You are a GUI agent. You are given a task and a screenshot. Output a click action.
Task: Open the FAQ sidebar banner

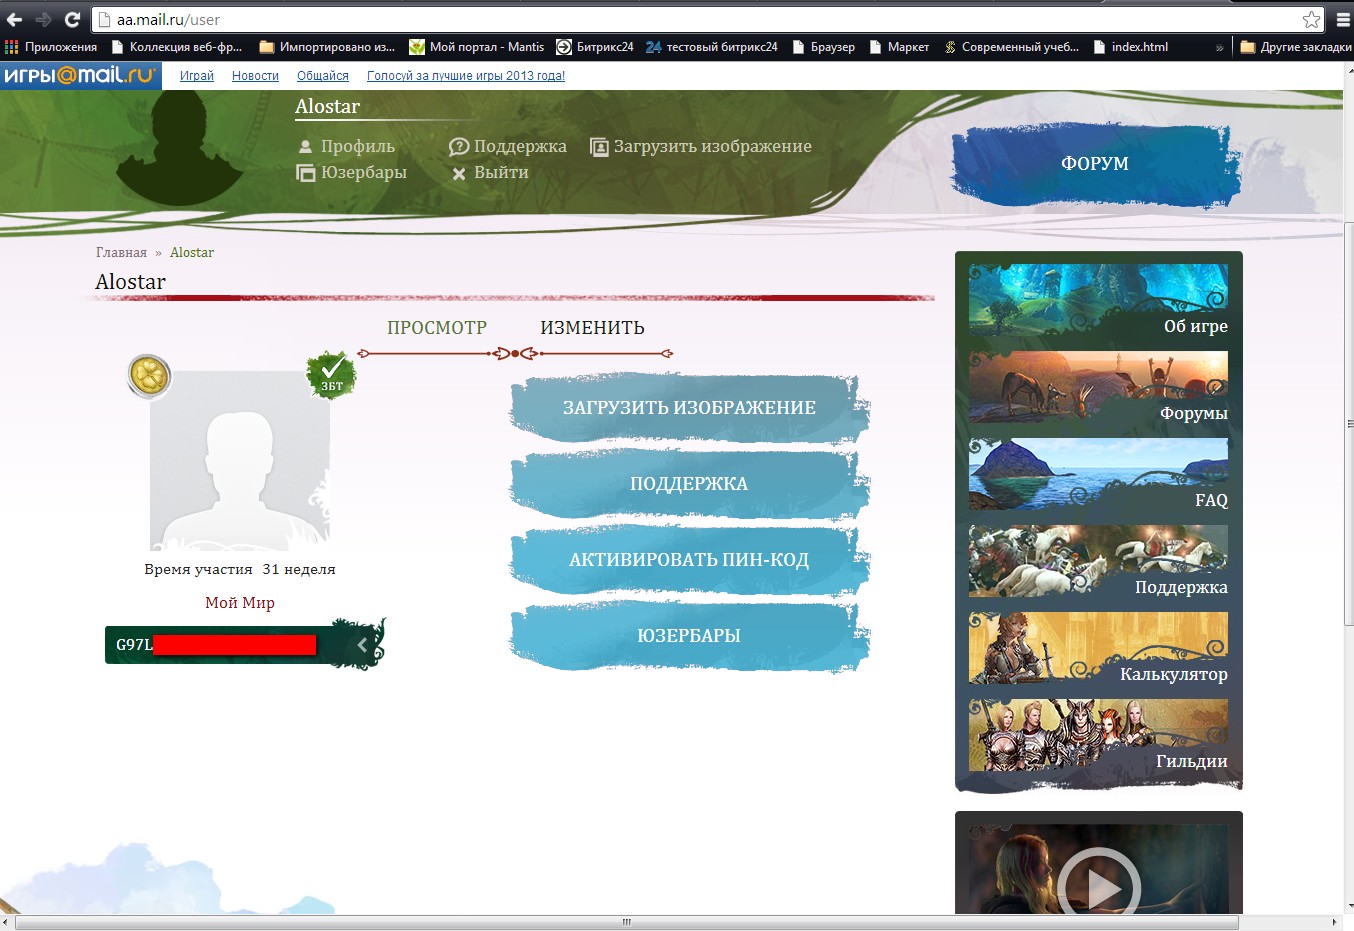1098,475
